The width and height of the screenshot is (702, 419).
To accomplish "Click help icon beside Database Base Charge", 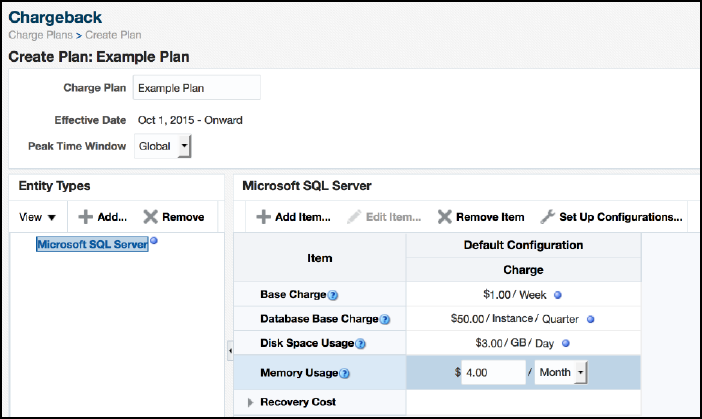I will click(385, 320).
